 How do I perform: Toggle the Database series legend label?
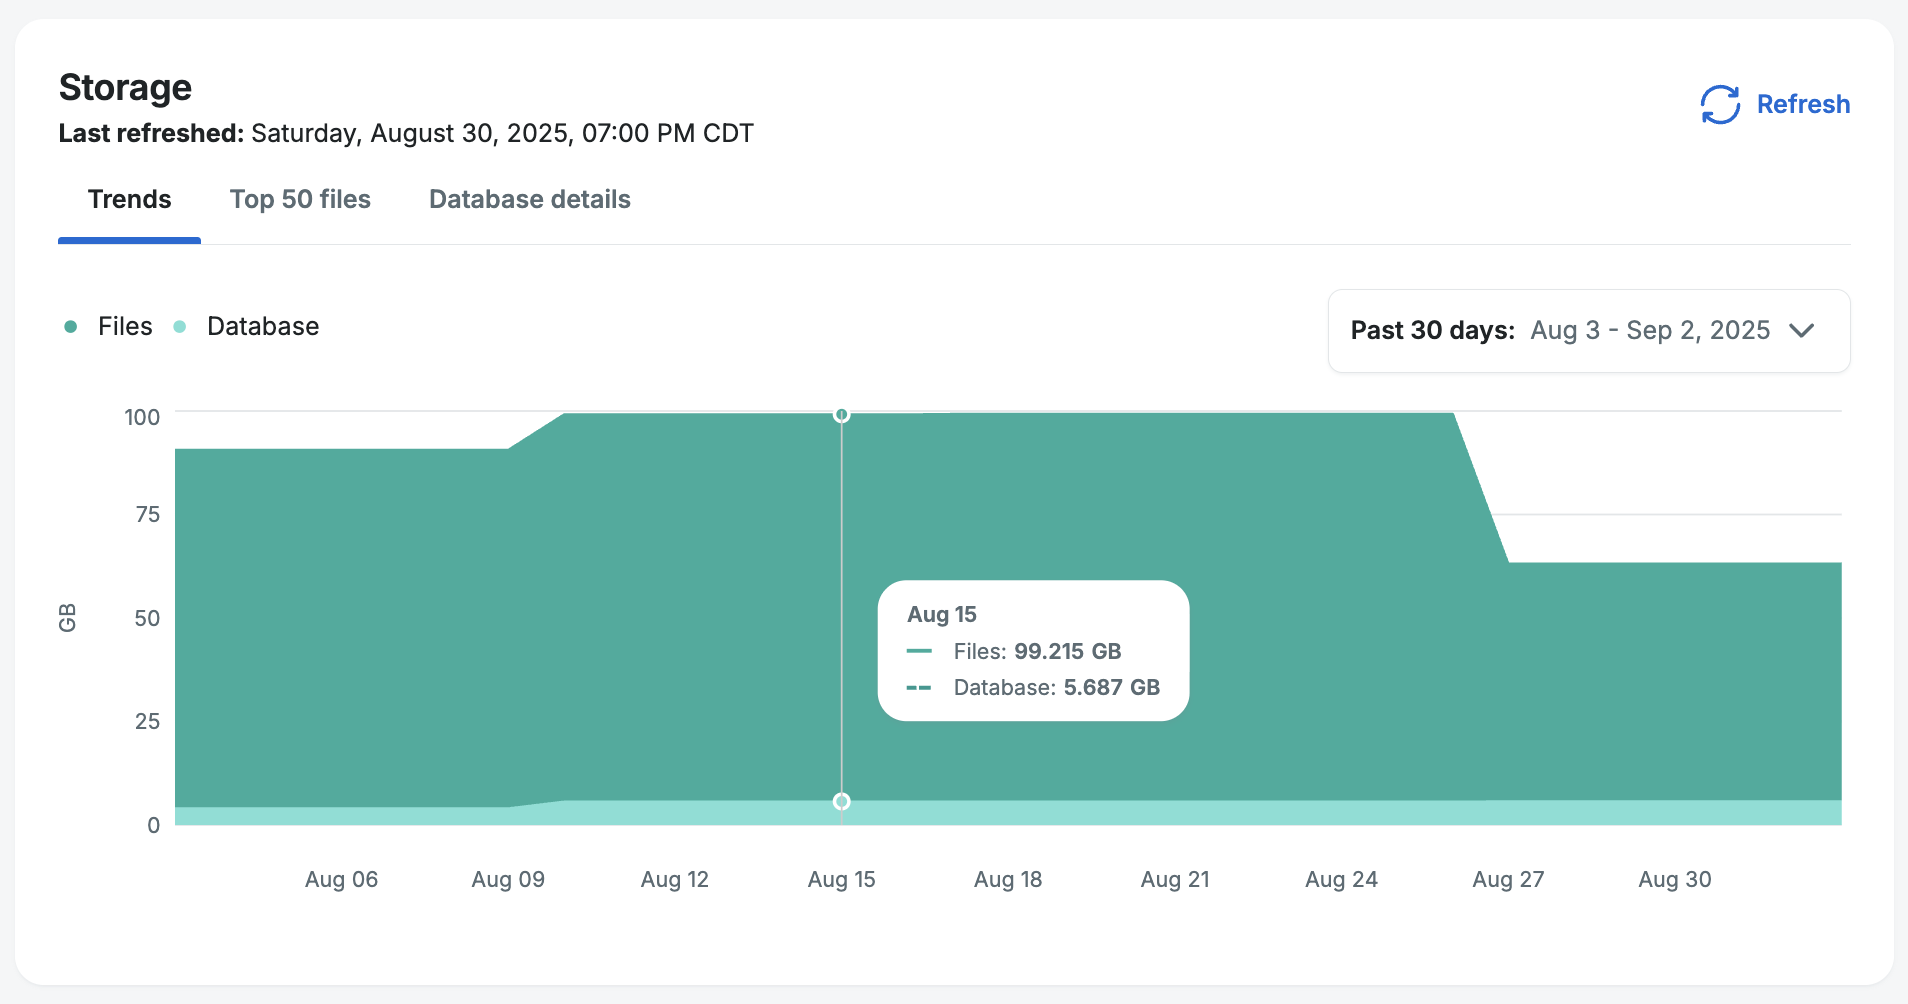(262, 327)
